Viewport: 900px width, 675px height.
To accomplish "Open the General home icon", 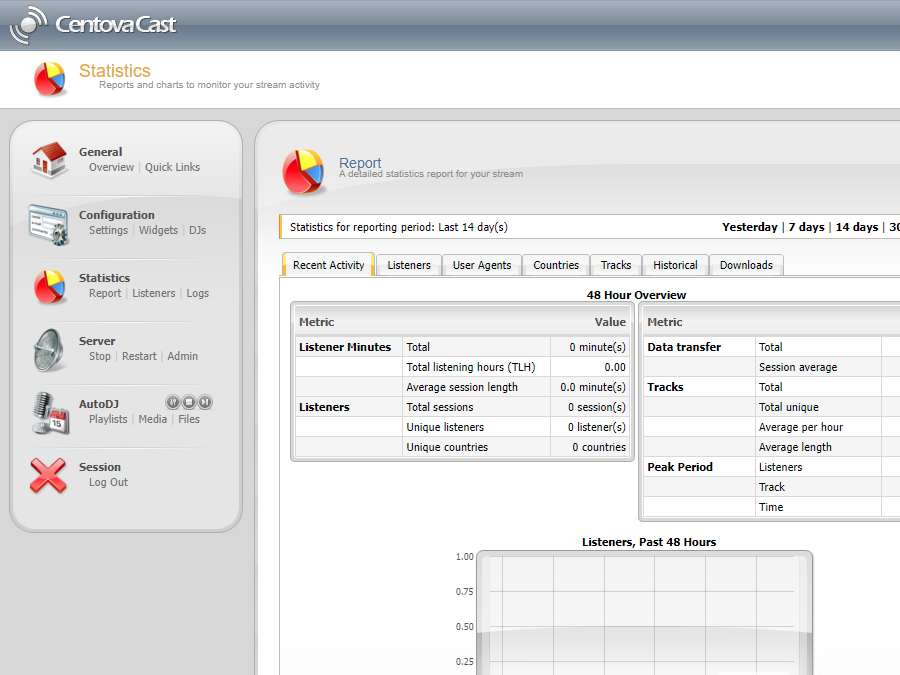I will 48,160.
